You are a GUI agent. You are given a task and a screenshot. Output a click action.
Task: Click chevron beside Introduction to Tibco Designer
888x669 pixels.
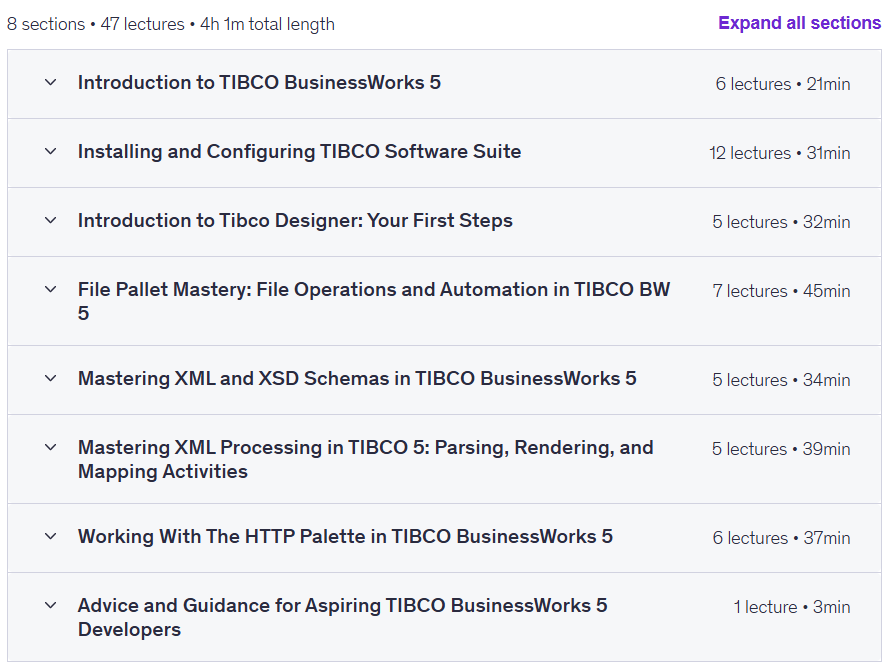(x=50, y=221)
